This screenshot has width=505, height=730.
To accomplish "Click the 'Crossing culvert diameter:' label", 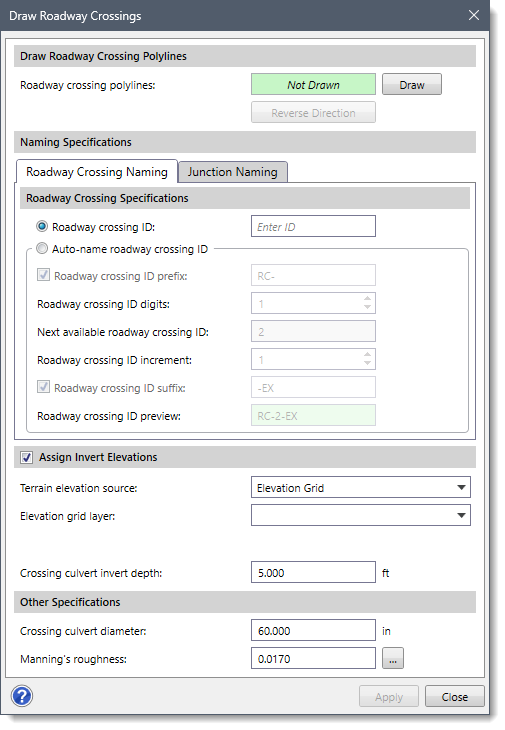I will [x=83, y=631].
